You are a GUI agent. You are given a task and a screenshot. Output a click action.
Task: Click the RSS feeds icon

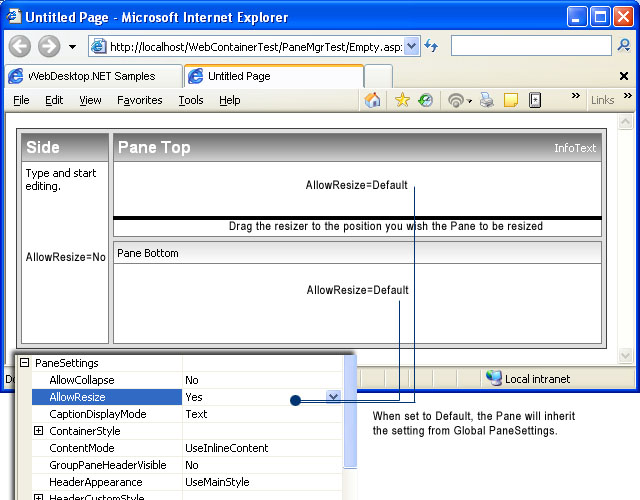tap(456, 100)
